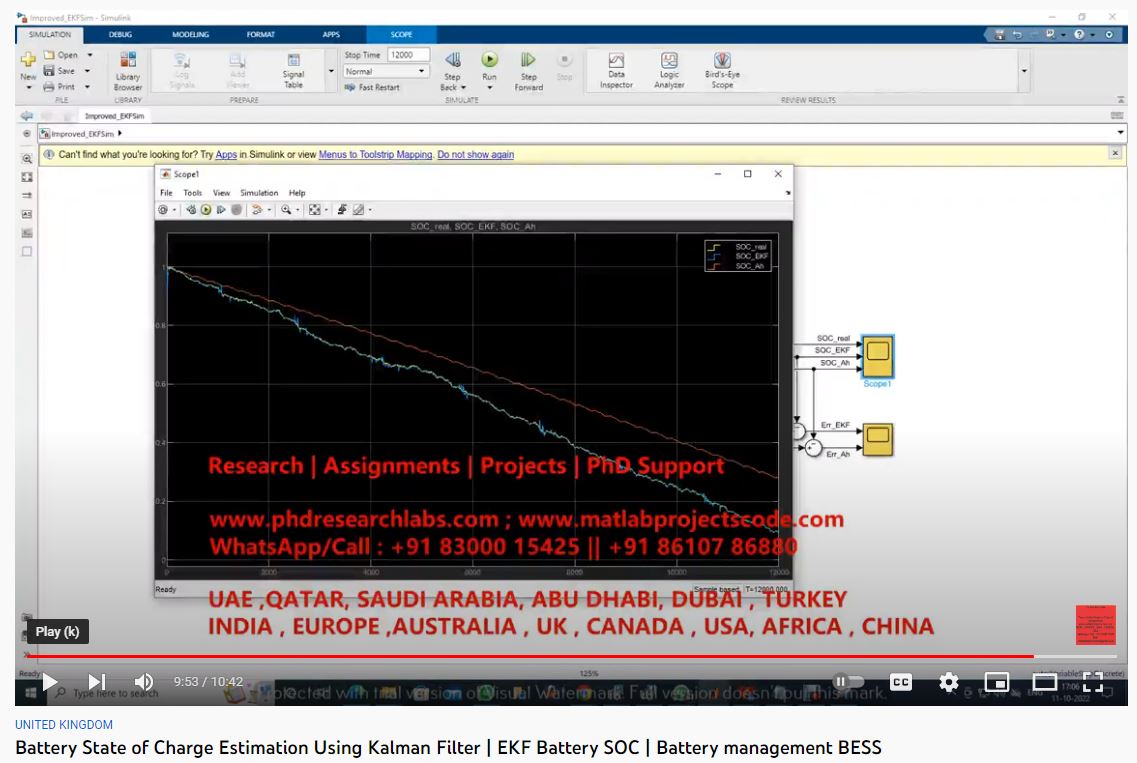The width and height of the screenshot is (1137, 763).
Task: Click the Run button in Simulink toolstrip
Action: [x=489, y=61]
